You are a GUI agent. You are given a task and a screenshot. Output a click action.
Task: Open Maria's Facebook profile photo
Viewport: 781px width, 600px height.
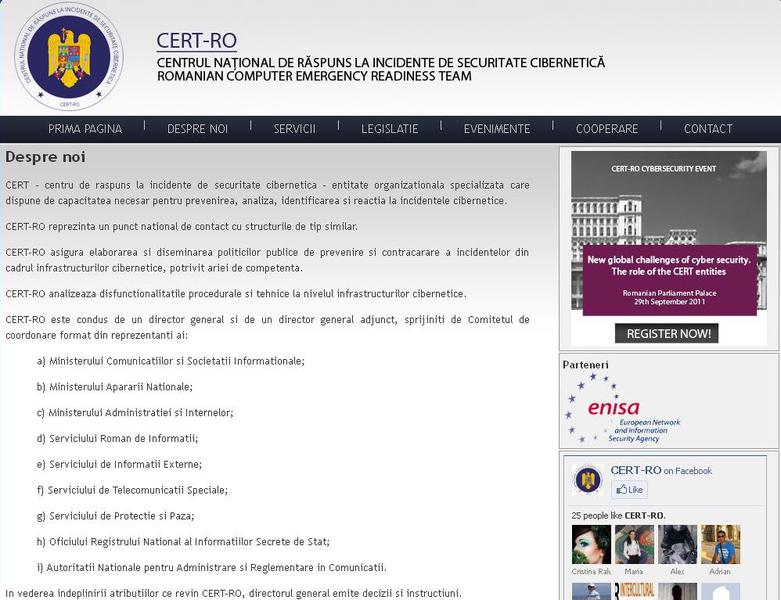coord(634,544)
